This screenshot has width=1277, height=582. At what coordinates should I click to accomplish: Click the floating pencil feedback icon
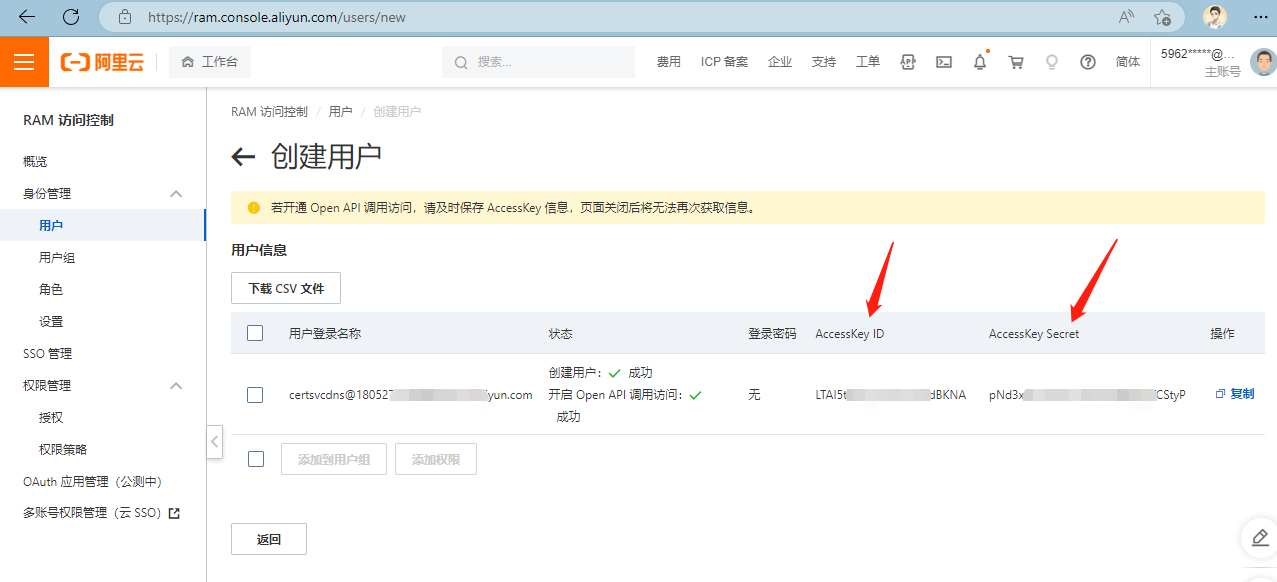pos(1258,537)
